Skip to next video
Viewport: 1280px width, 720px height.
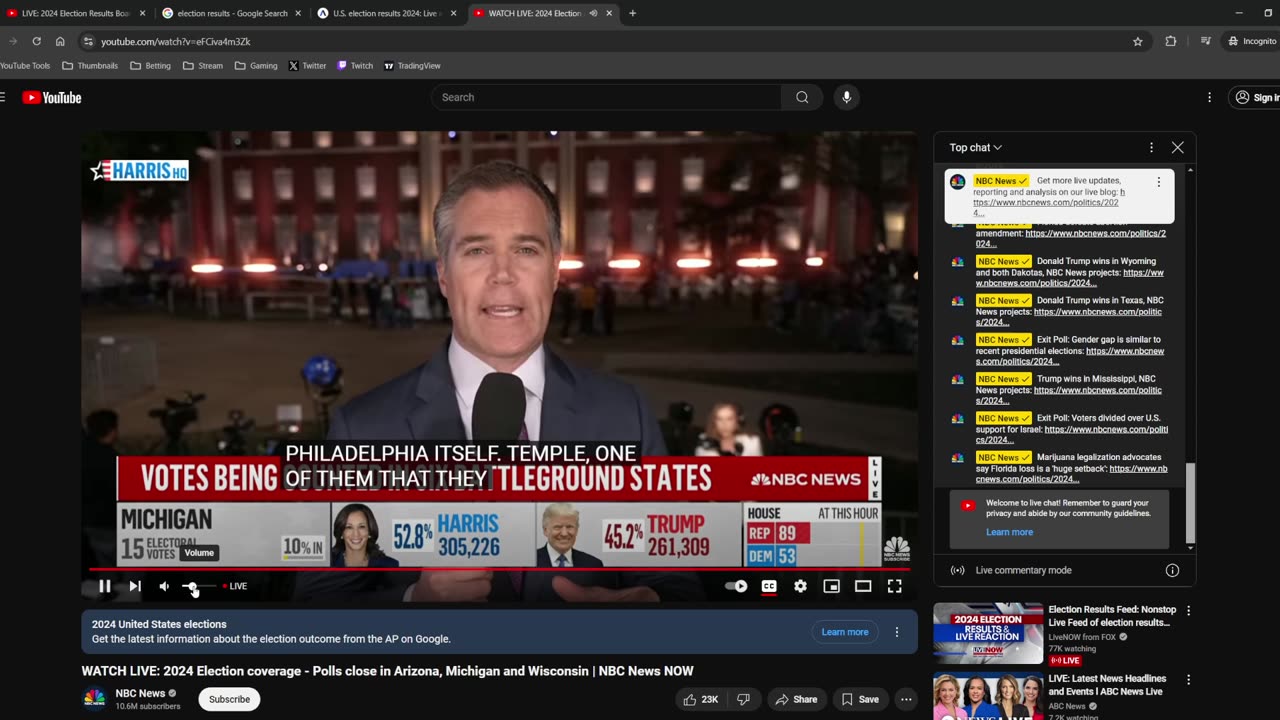pyautogui.click(x=135, y=586)
